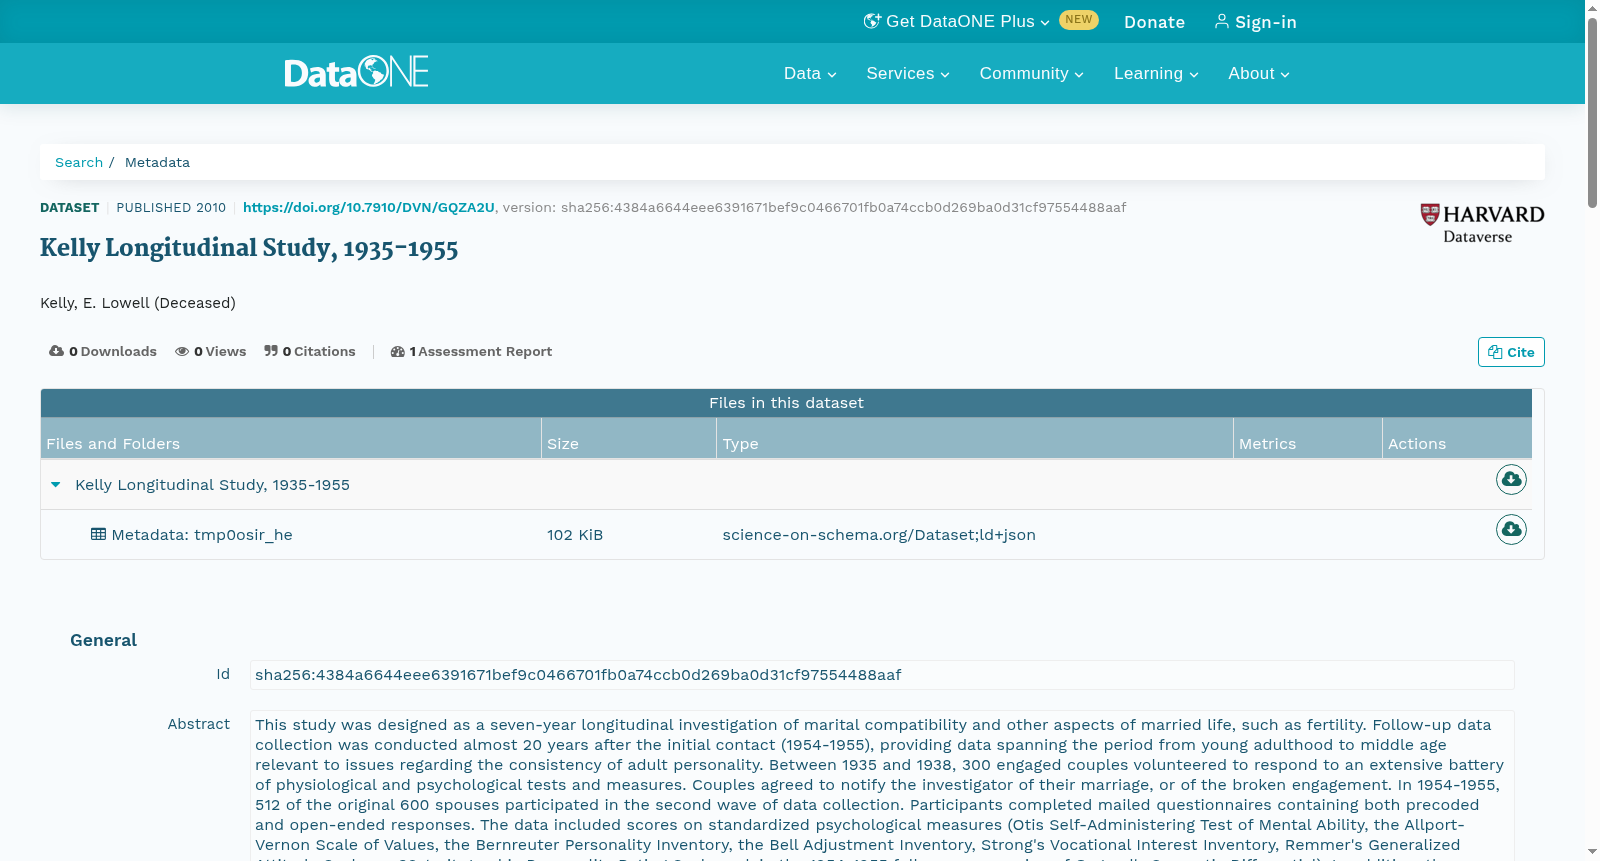Click the Metadata breadcrumb item
1600x861 pixels.
click(157, 162)
